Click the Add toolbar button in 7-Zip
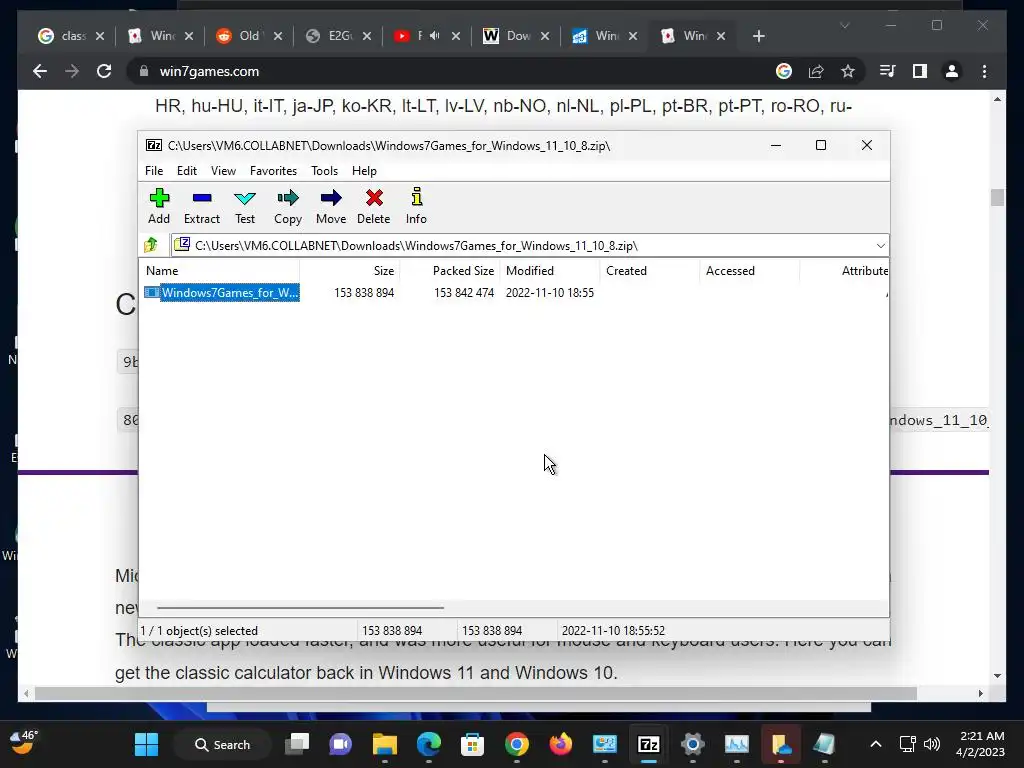1024x768 pixels. click(159, 206)
